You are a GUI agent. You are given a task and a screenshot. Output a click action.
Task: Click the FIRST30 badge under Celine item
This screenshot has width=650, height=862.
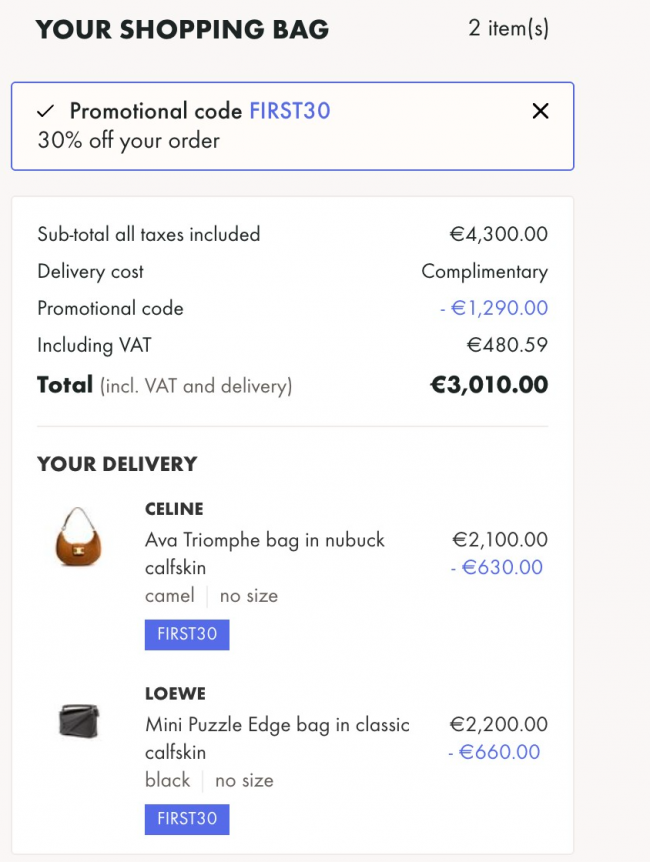click(x=187, y=635)
